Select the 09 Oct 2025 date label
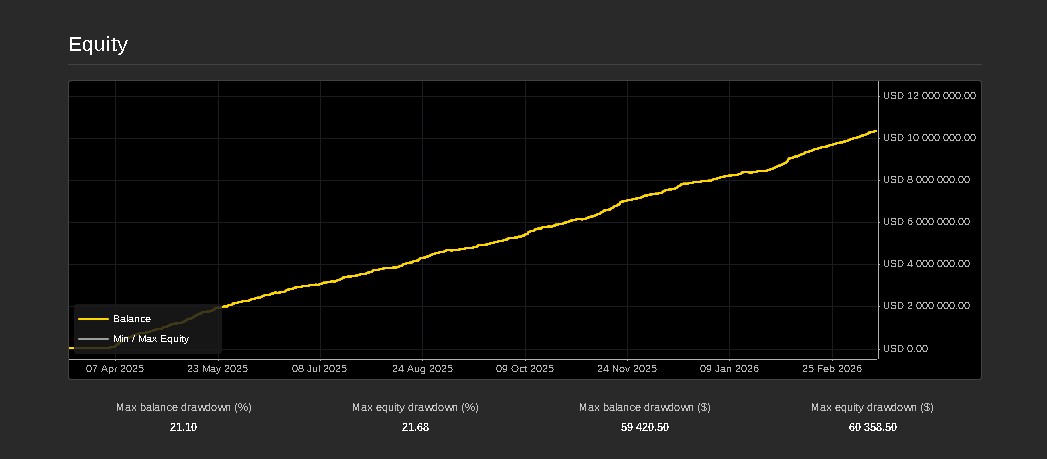Screen dimensions: 1047x459 (525, 369)
